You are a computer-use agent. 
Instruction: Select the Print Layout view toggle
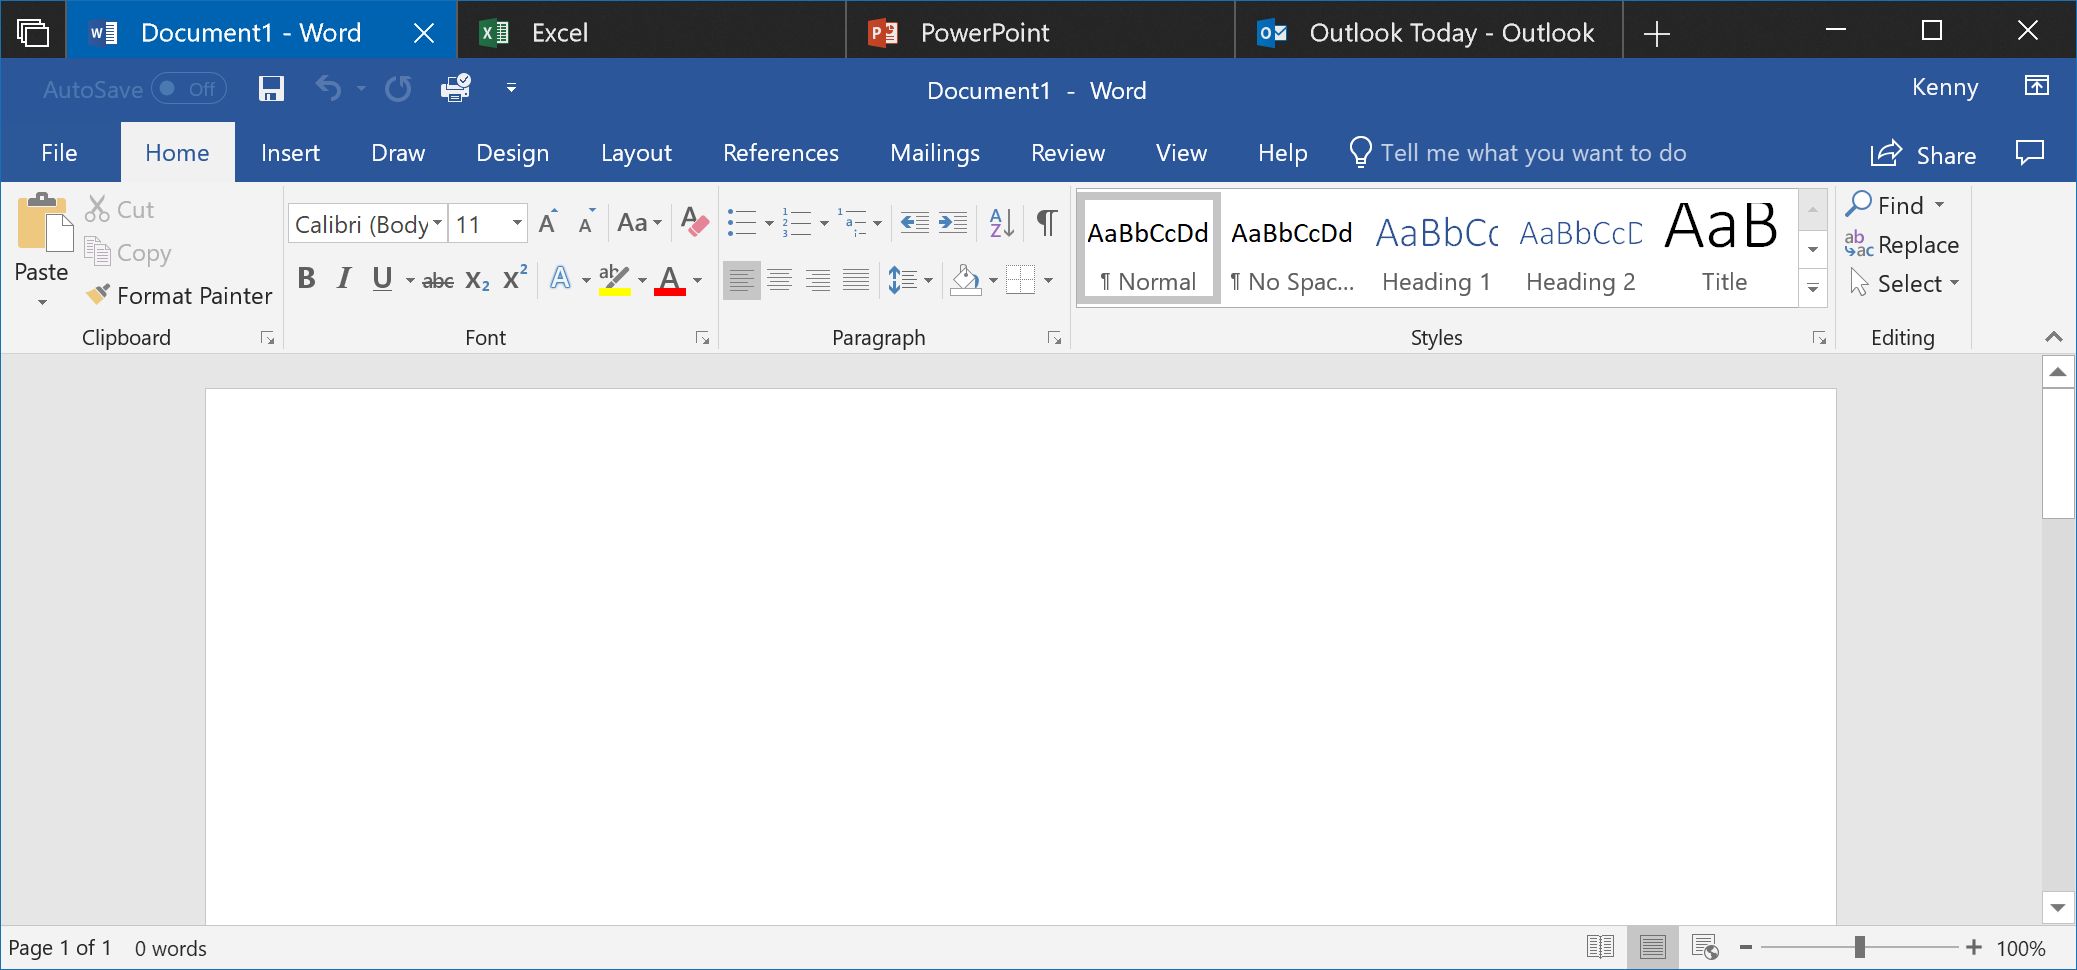[x=1654, y=946]
